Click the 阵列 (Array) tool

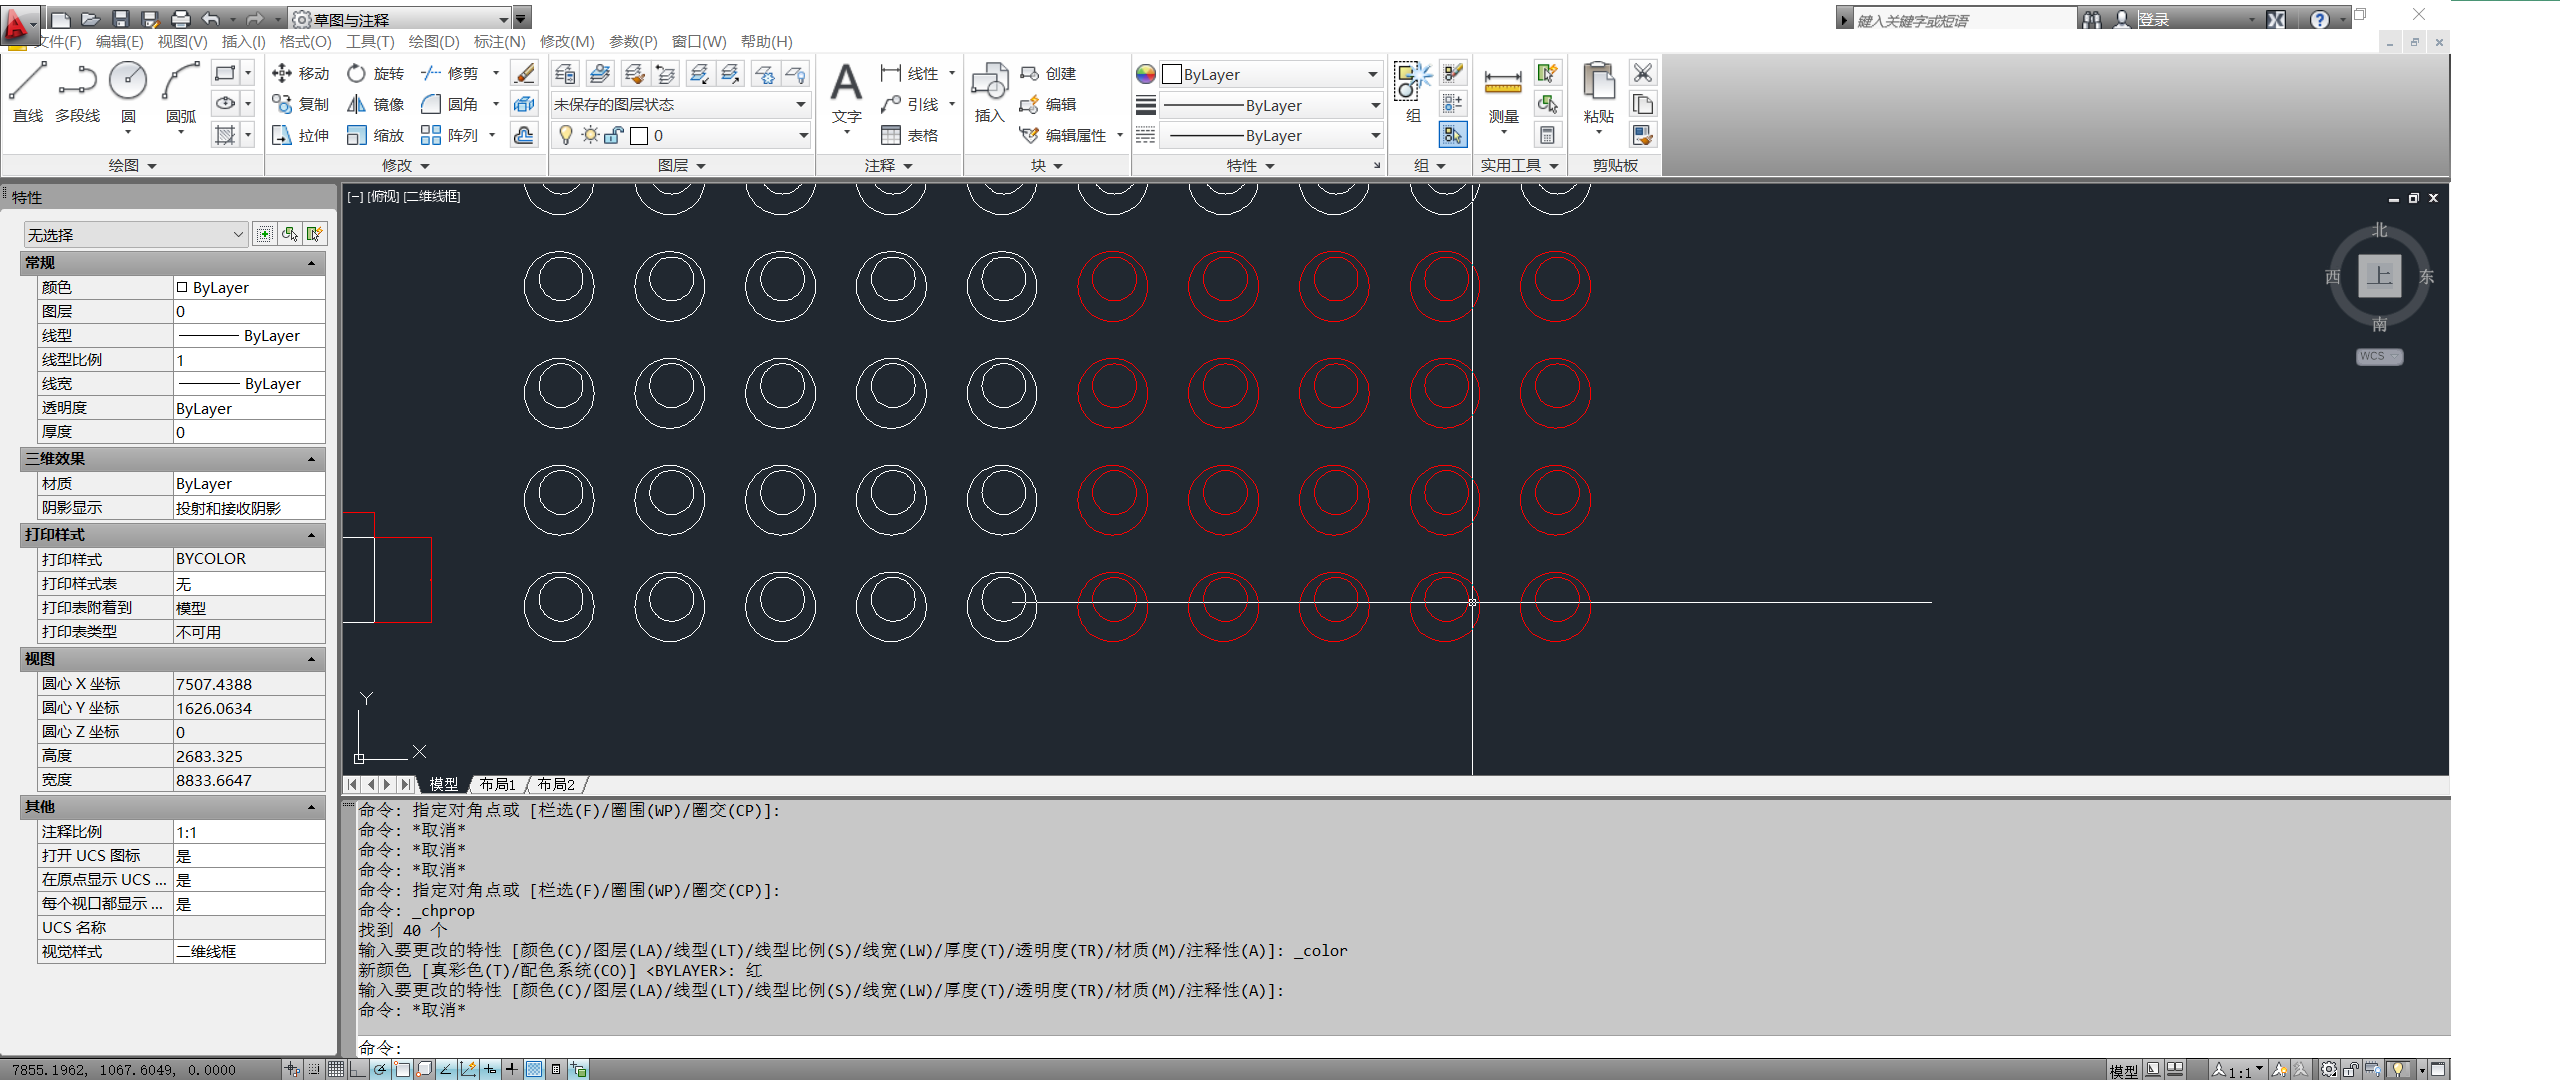[450, 135]
